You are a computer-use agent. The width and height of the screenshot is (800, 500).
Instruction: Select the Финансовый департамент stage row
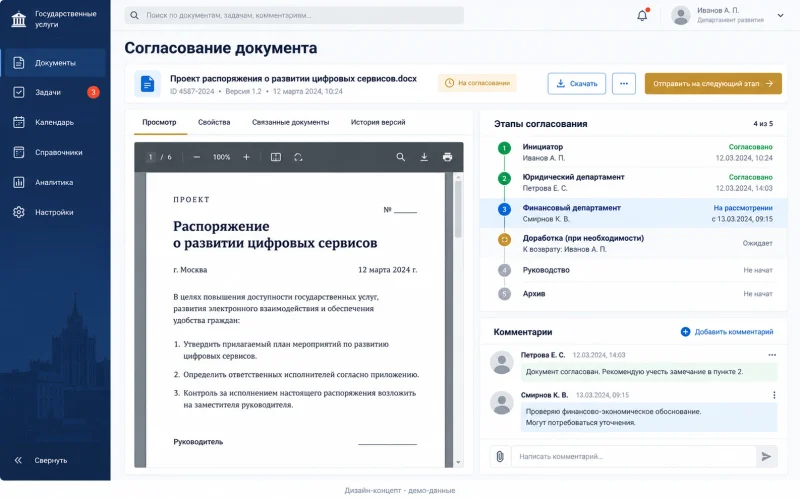[x=633, y=213]
